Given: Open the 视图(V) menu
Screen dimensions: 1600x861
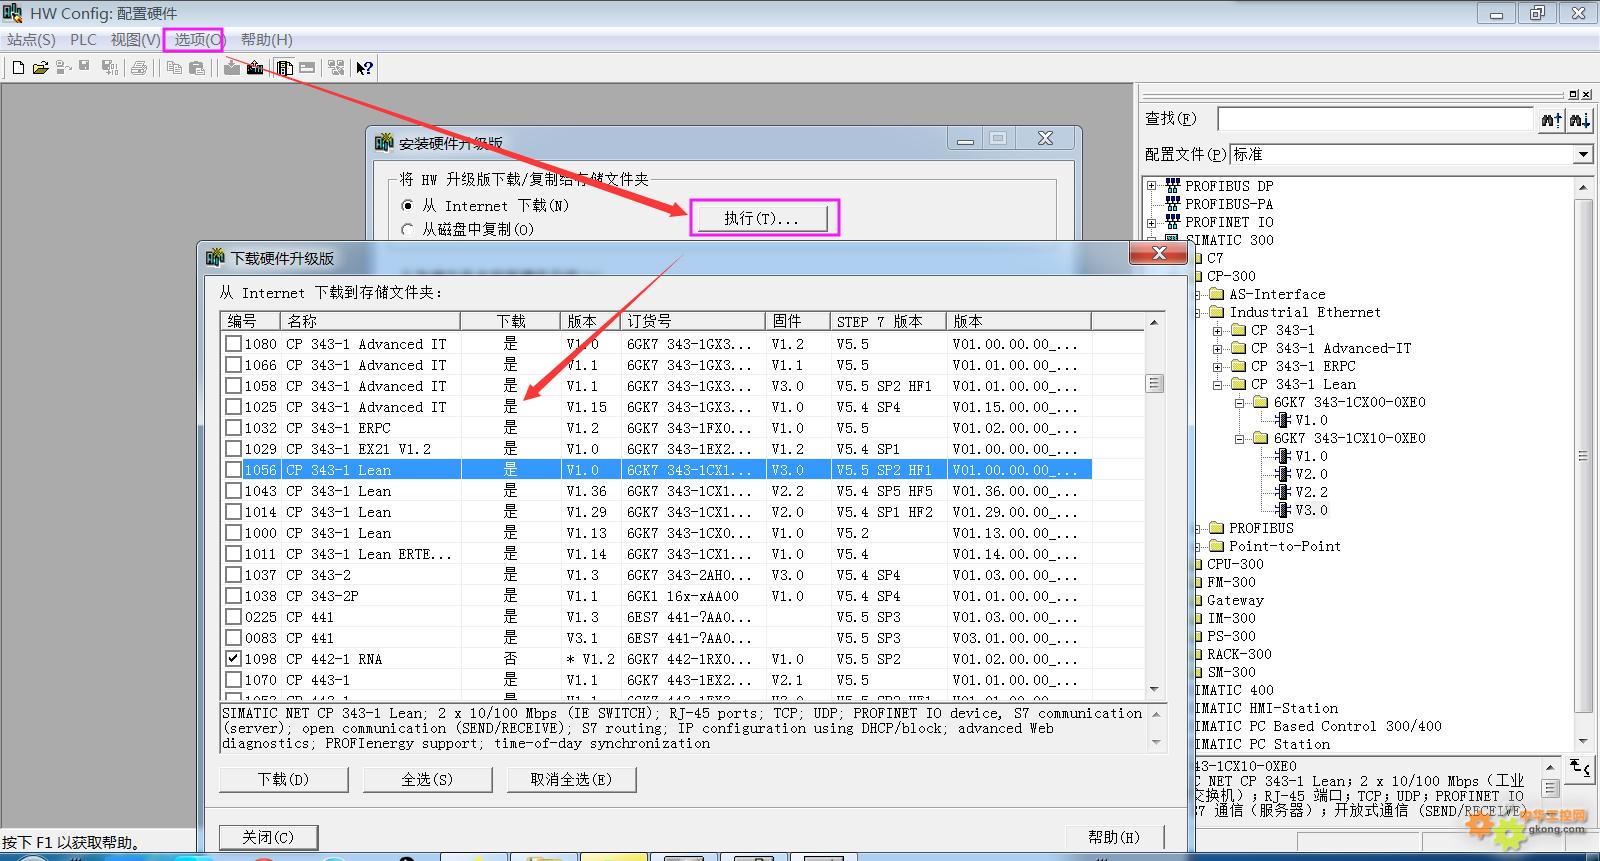Looking at the screenshot, I should [135, 40].
